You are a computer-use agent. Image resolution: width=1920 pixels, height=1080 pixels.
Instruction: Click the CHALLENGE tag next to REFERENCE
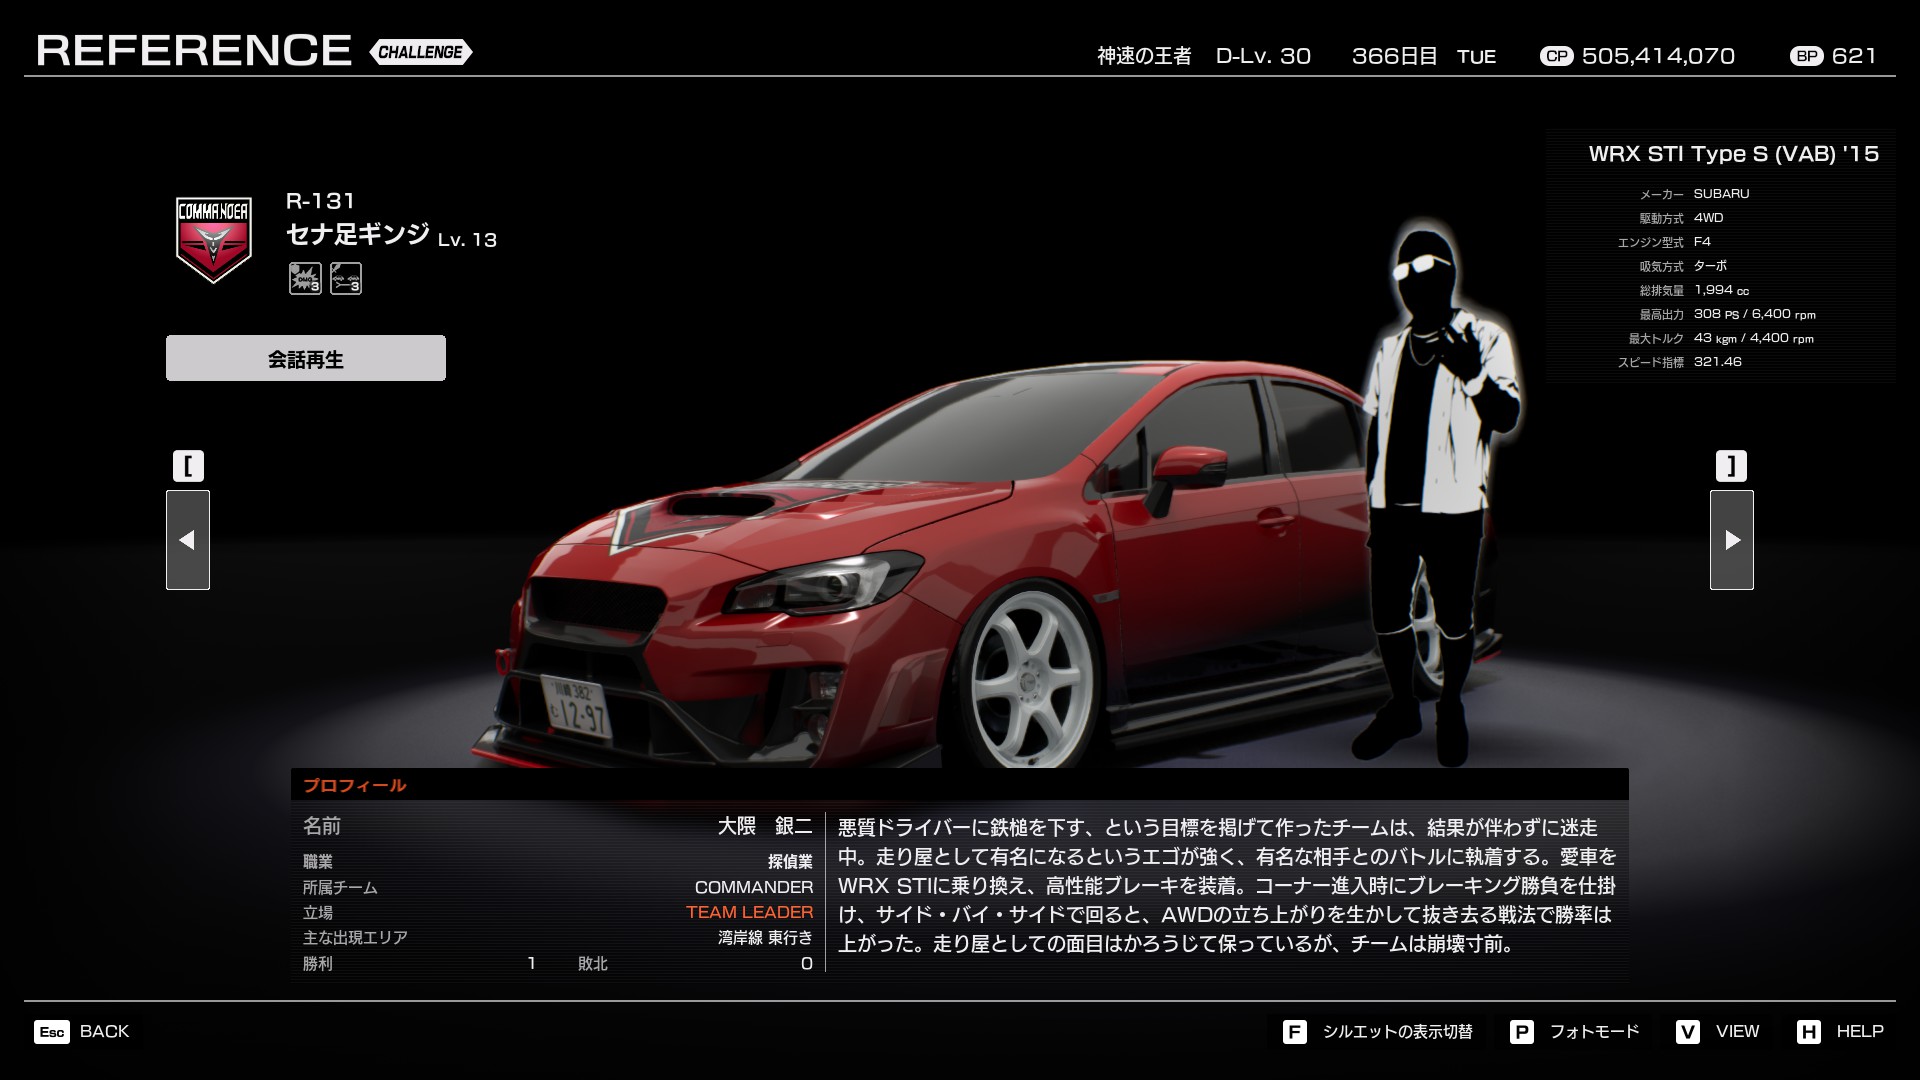coord(420,52)
